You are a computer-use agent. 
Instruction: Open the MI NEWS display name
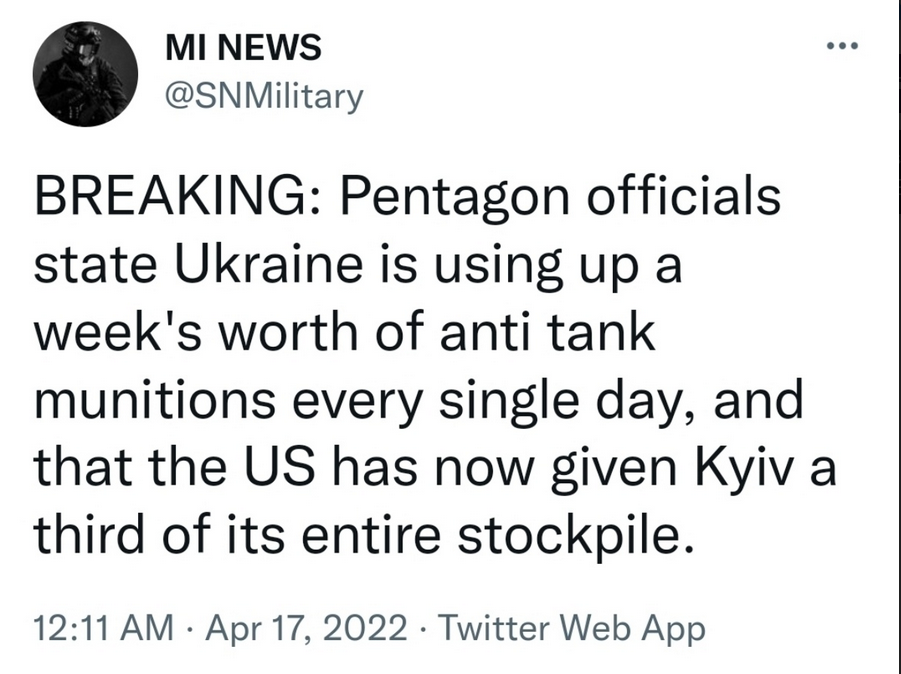tap(241, 46)
